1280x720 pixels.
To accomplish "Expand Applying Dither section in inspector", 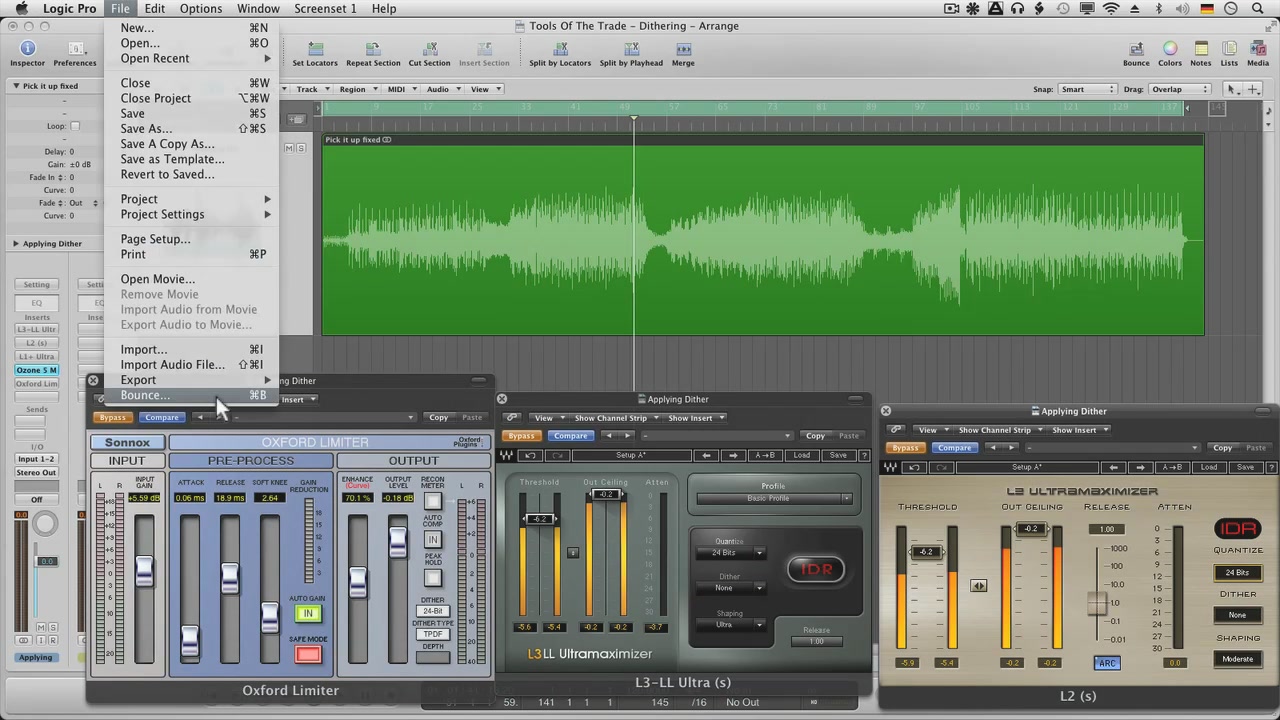I will 16,243.
